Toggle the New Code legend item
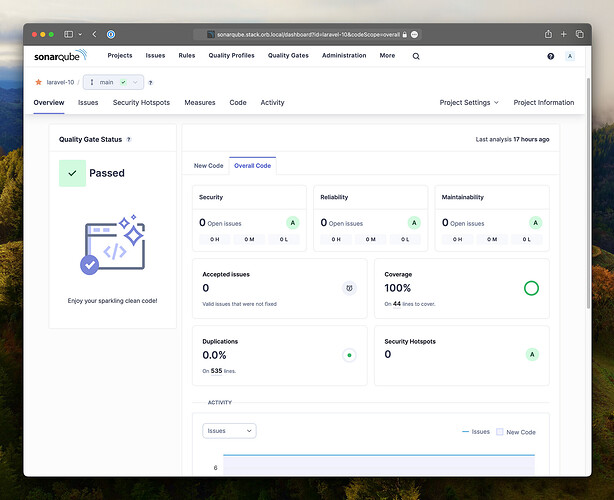The height and width of the screenshot is (500, 614). [515, 432]
